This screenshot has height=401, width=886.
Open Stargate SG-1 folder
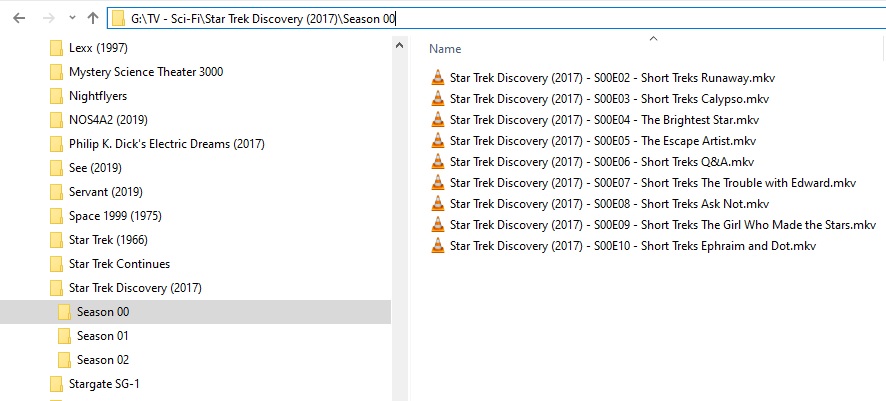pos(104,384)
